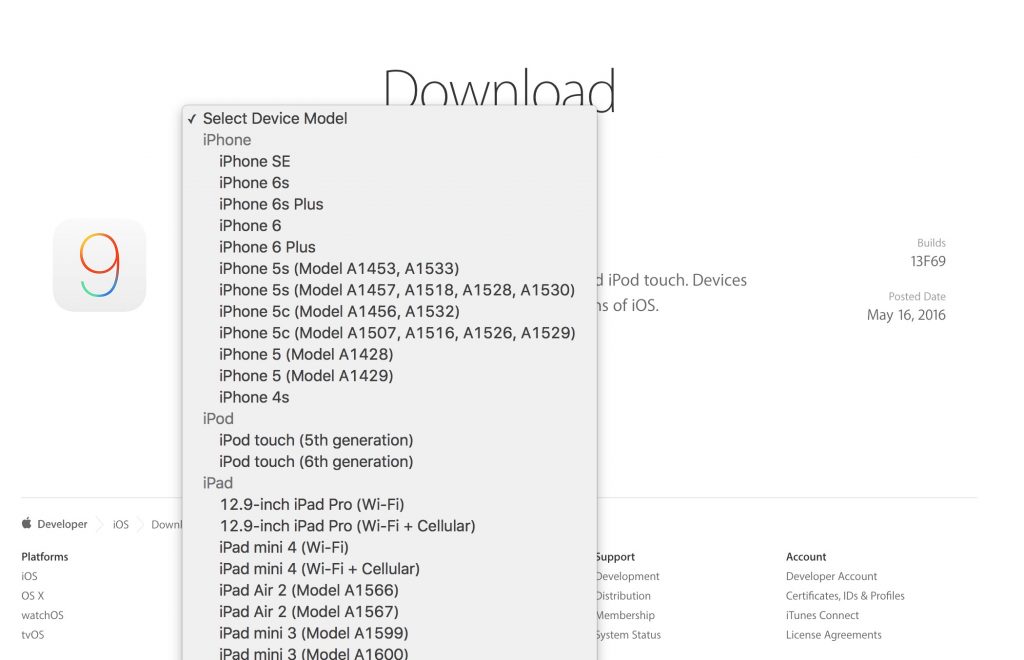The height and width of the screenshot is (660, 1024).
Task: Click the iOS breadcrumb item
Action: tap(120, 523)
